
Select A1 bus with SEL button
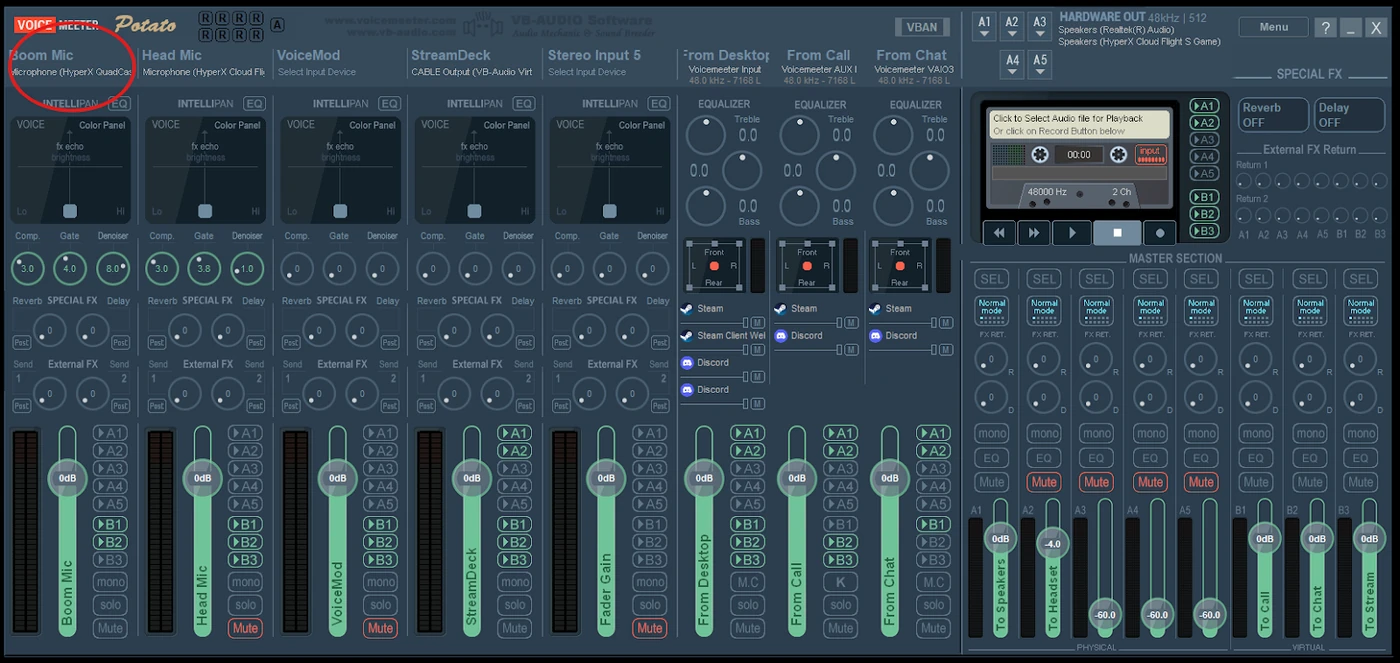(991, 279)
